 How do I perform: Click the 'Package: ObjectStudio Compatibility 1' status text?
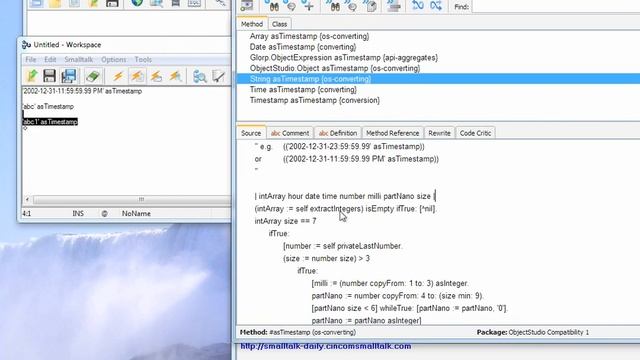click(533, 332)
